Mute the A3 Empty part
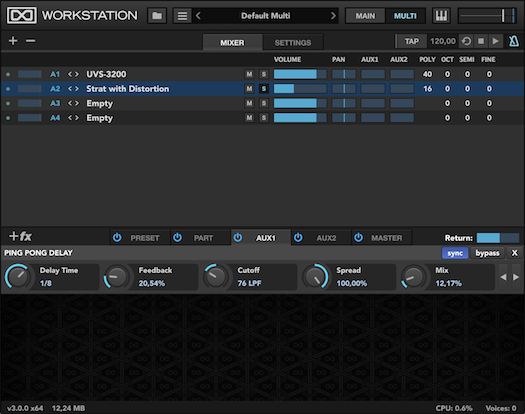This screenshot has height=414, width=525. pos(249,103)
